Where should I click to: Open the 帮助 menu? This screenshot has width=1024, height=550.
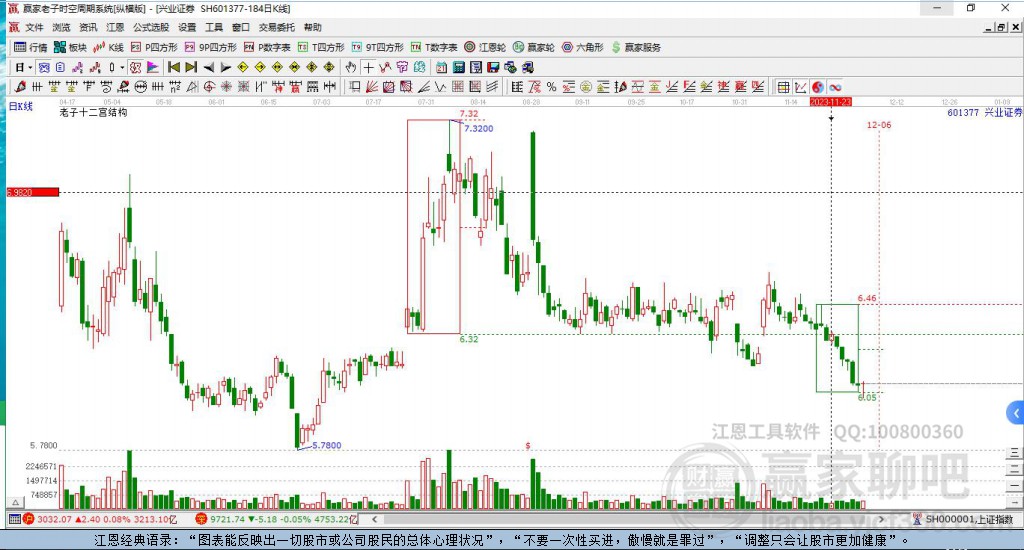312,27
